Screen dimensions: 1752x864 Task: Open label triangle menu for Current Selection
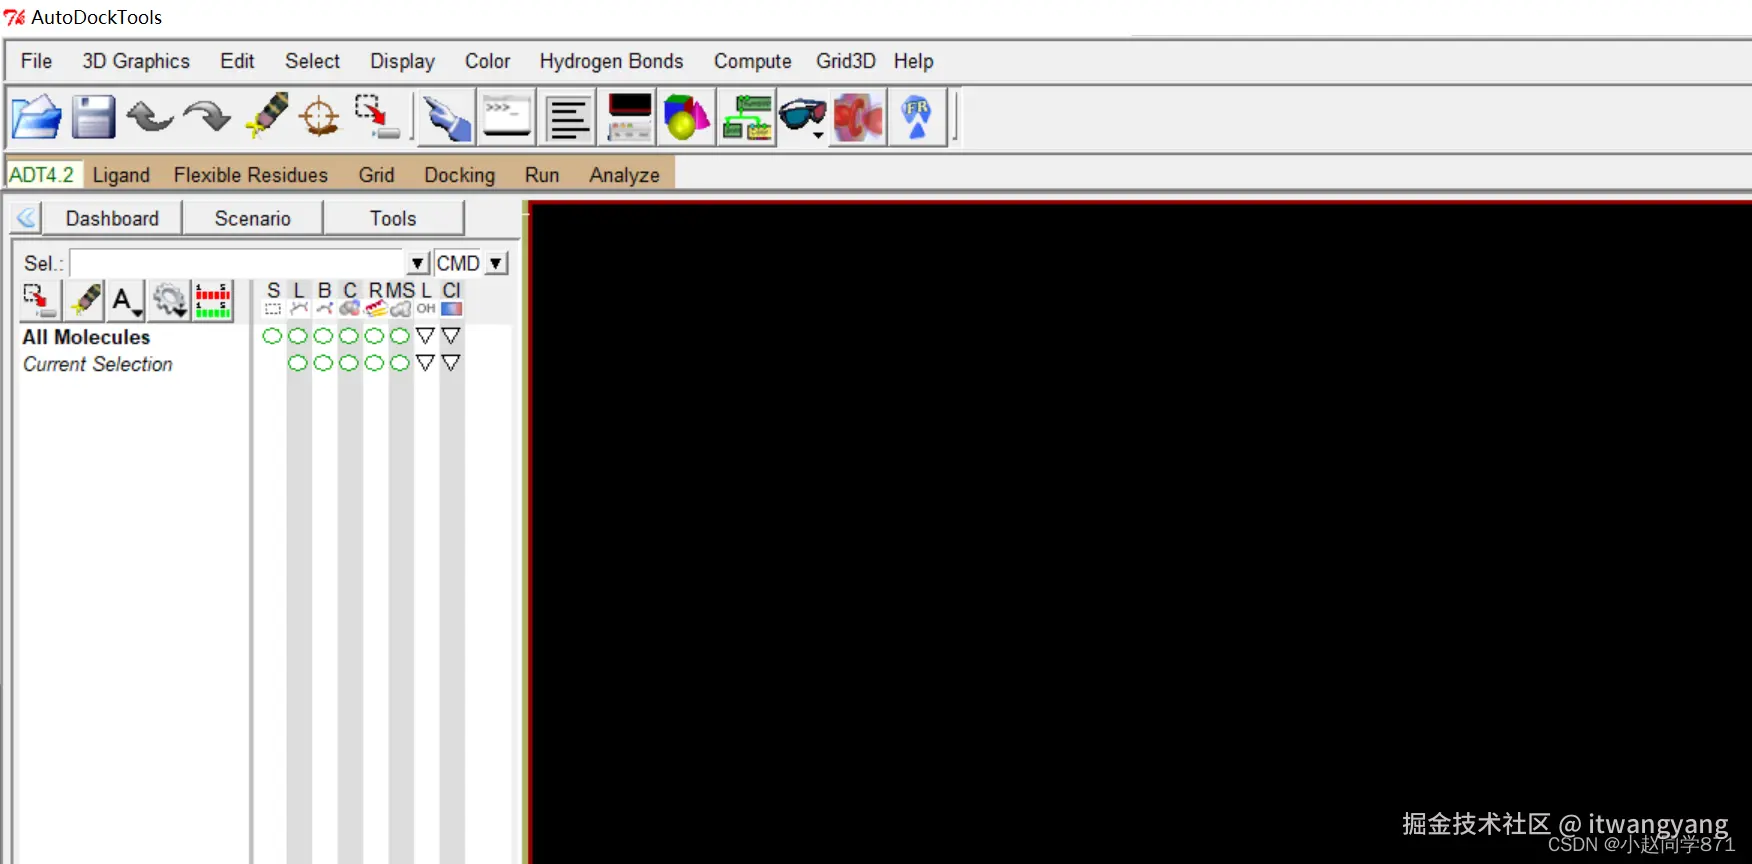coord(425,362)
